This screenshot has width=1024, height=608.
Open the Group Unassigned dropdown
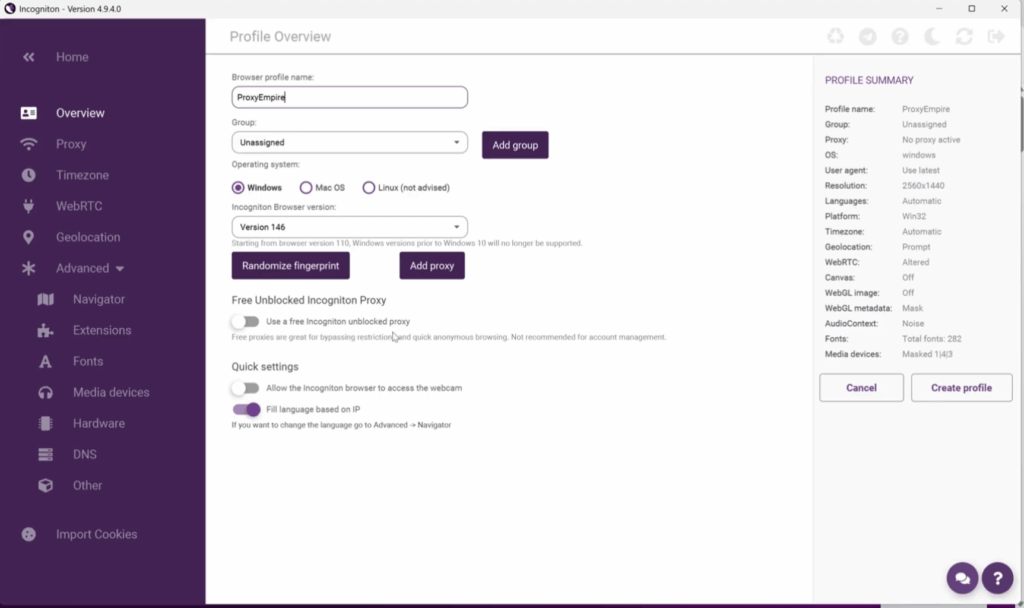349,142
